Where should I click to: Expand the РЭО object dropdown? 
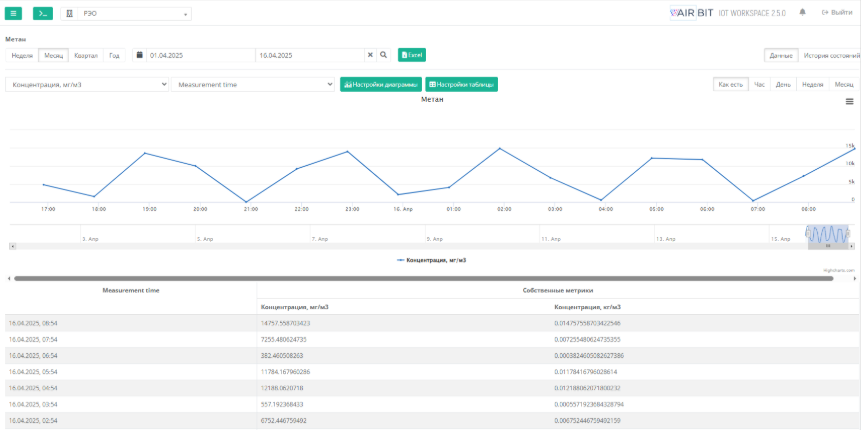127,14
